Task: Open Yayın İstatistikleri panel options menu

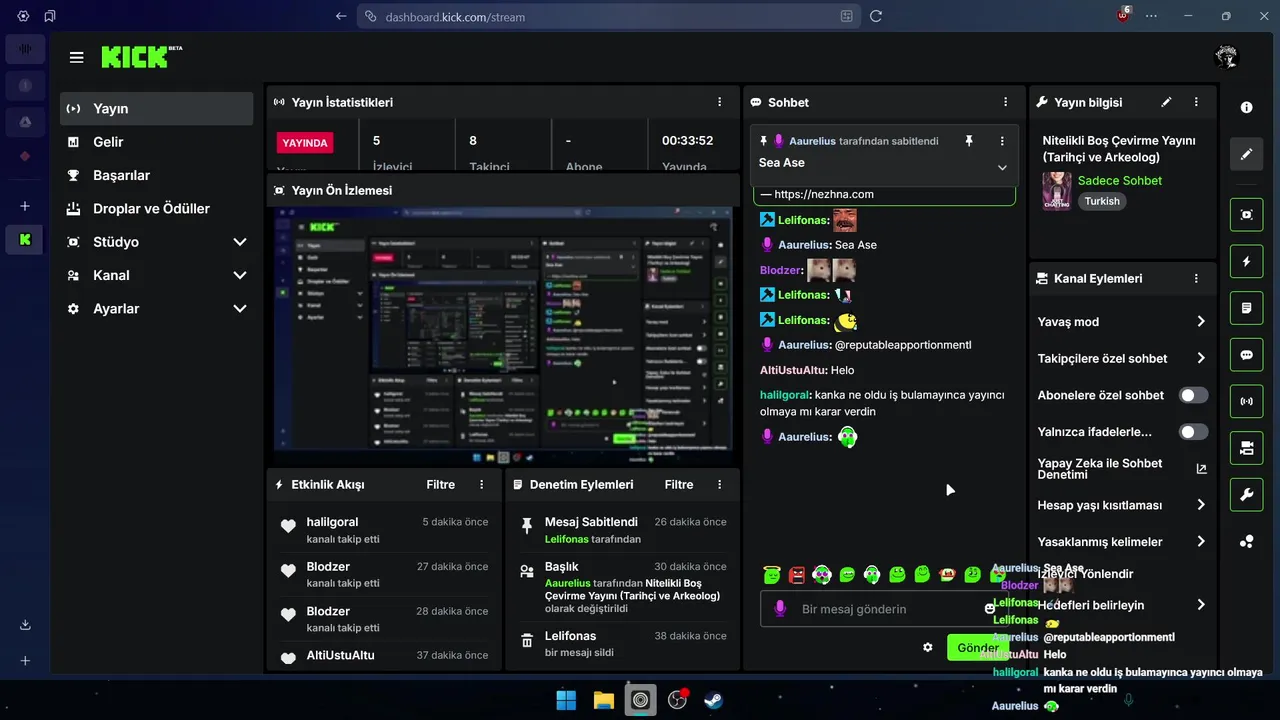Action: tap(719, 102)
